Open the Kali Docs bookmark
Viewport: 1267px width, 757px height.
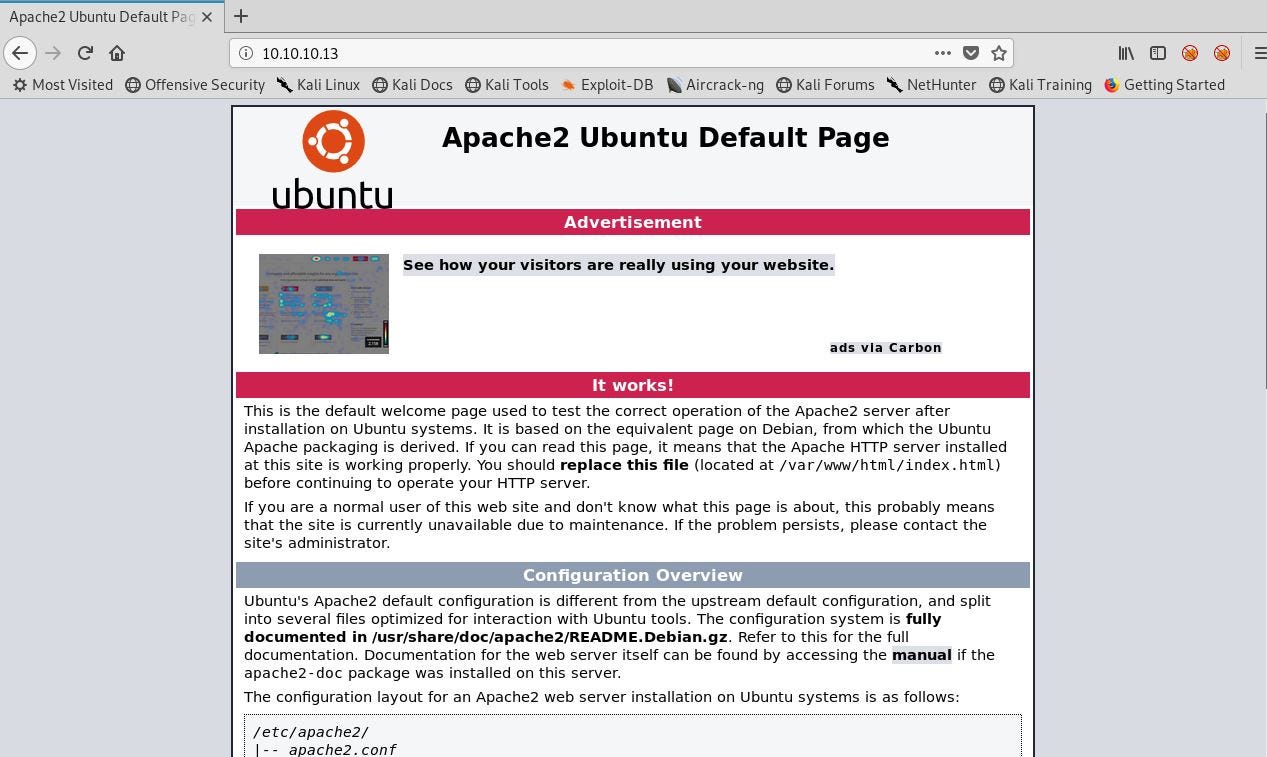click(x=412, y=85)
